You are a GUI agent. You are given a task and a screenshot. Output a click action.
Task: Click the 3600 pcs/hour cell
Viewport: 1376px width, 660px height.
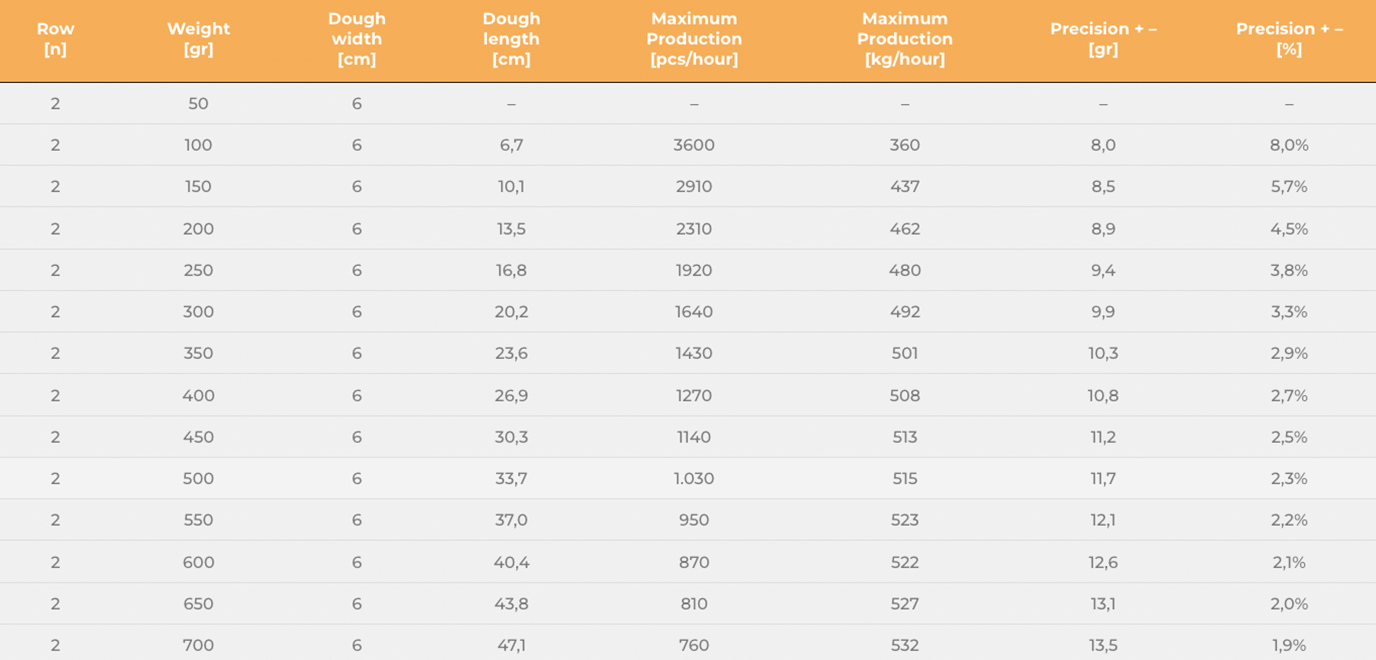click(x=694, y=145)
